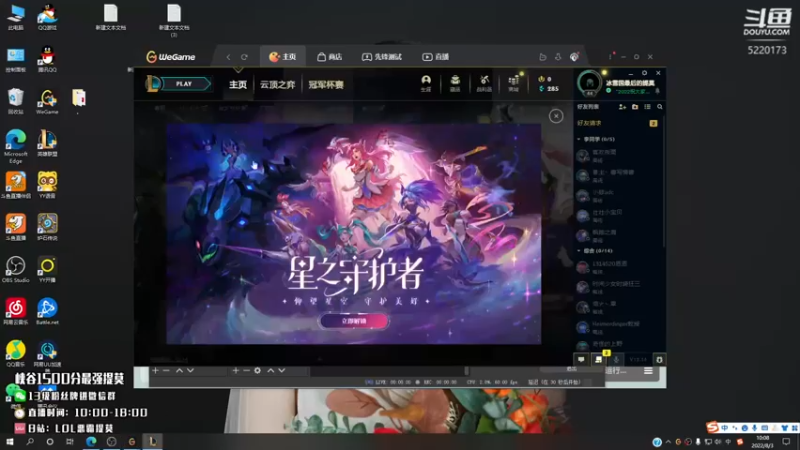800x450 pixels.
Task: Open 炉石传说 desktop shortcut
Action: pos(47,227)
